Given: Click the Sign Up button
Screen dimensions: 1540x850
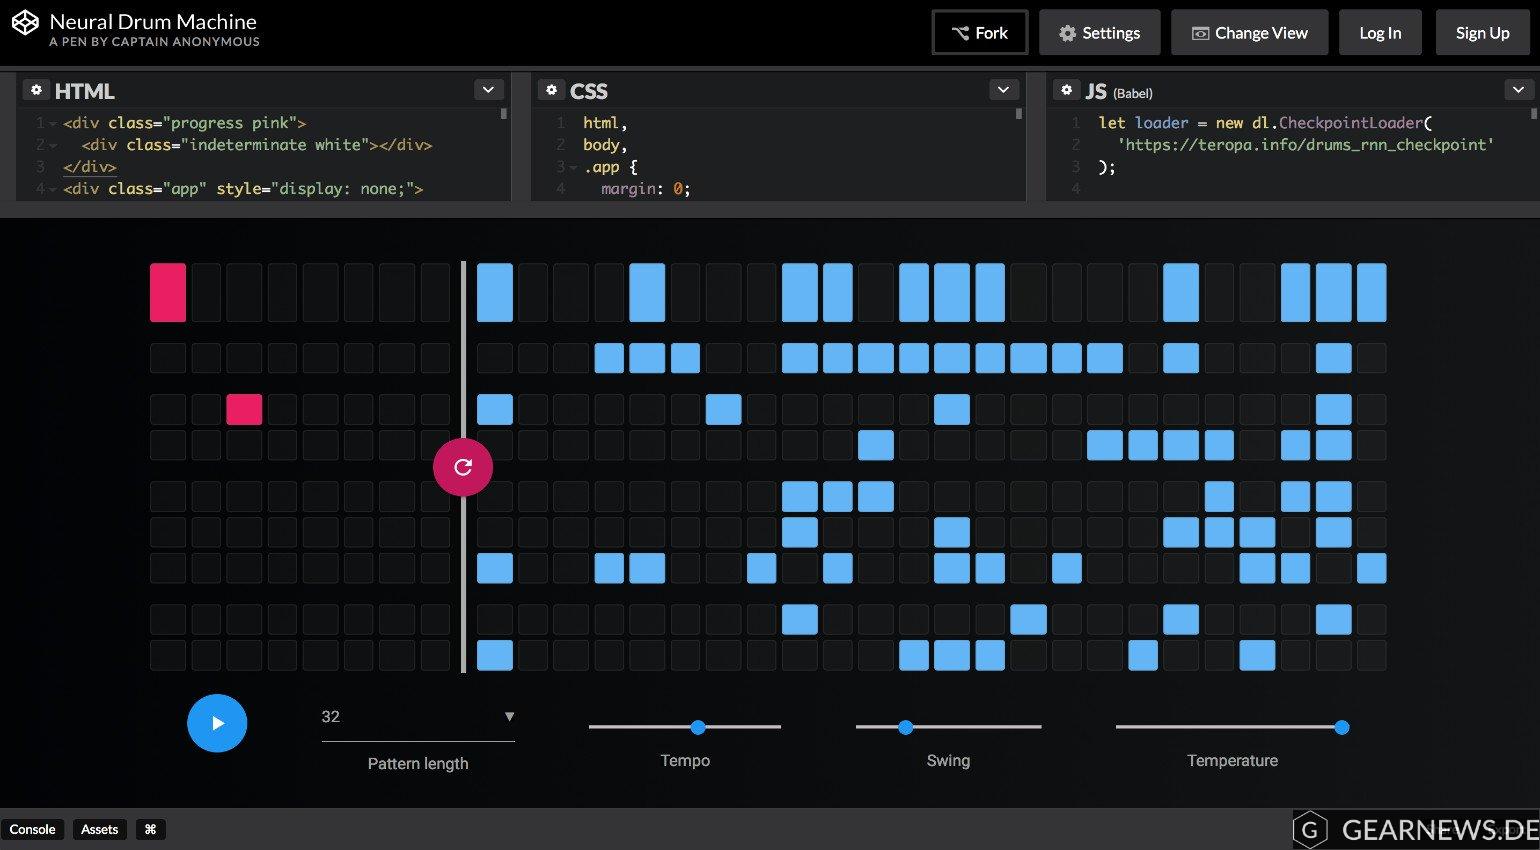Looking at the screenshot, I should point(1482,33).
